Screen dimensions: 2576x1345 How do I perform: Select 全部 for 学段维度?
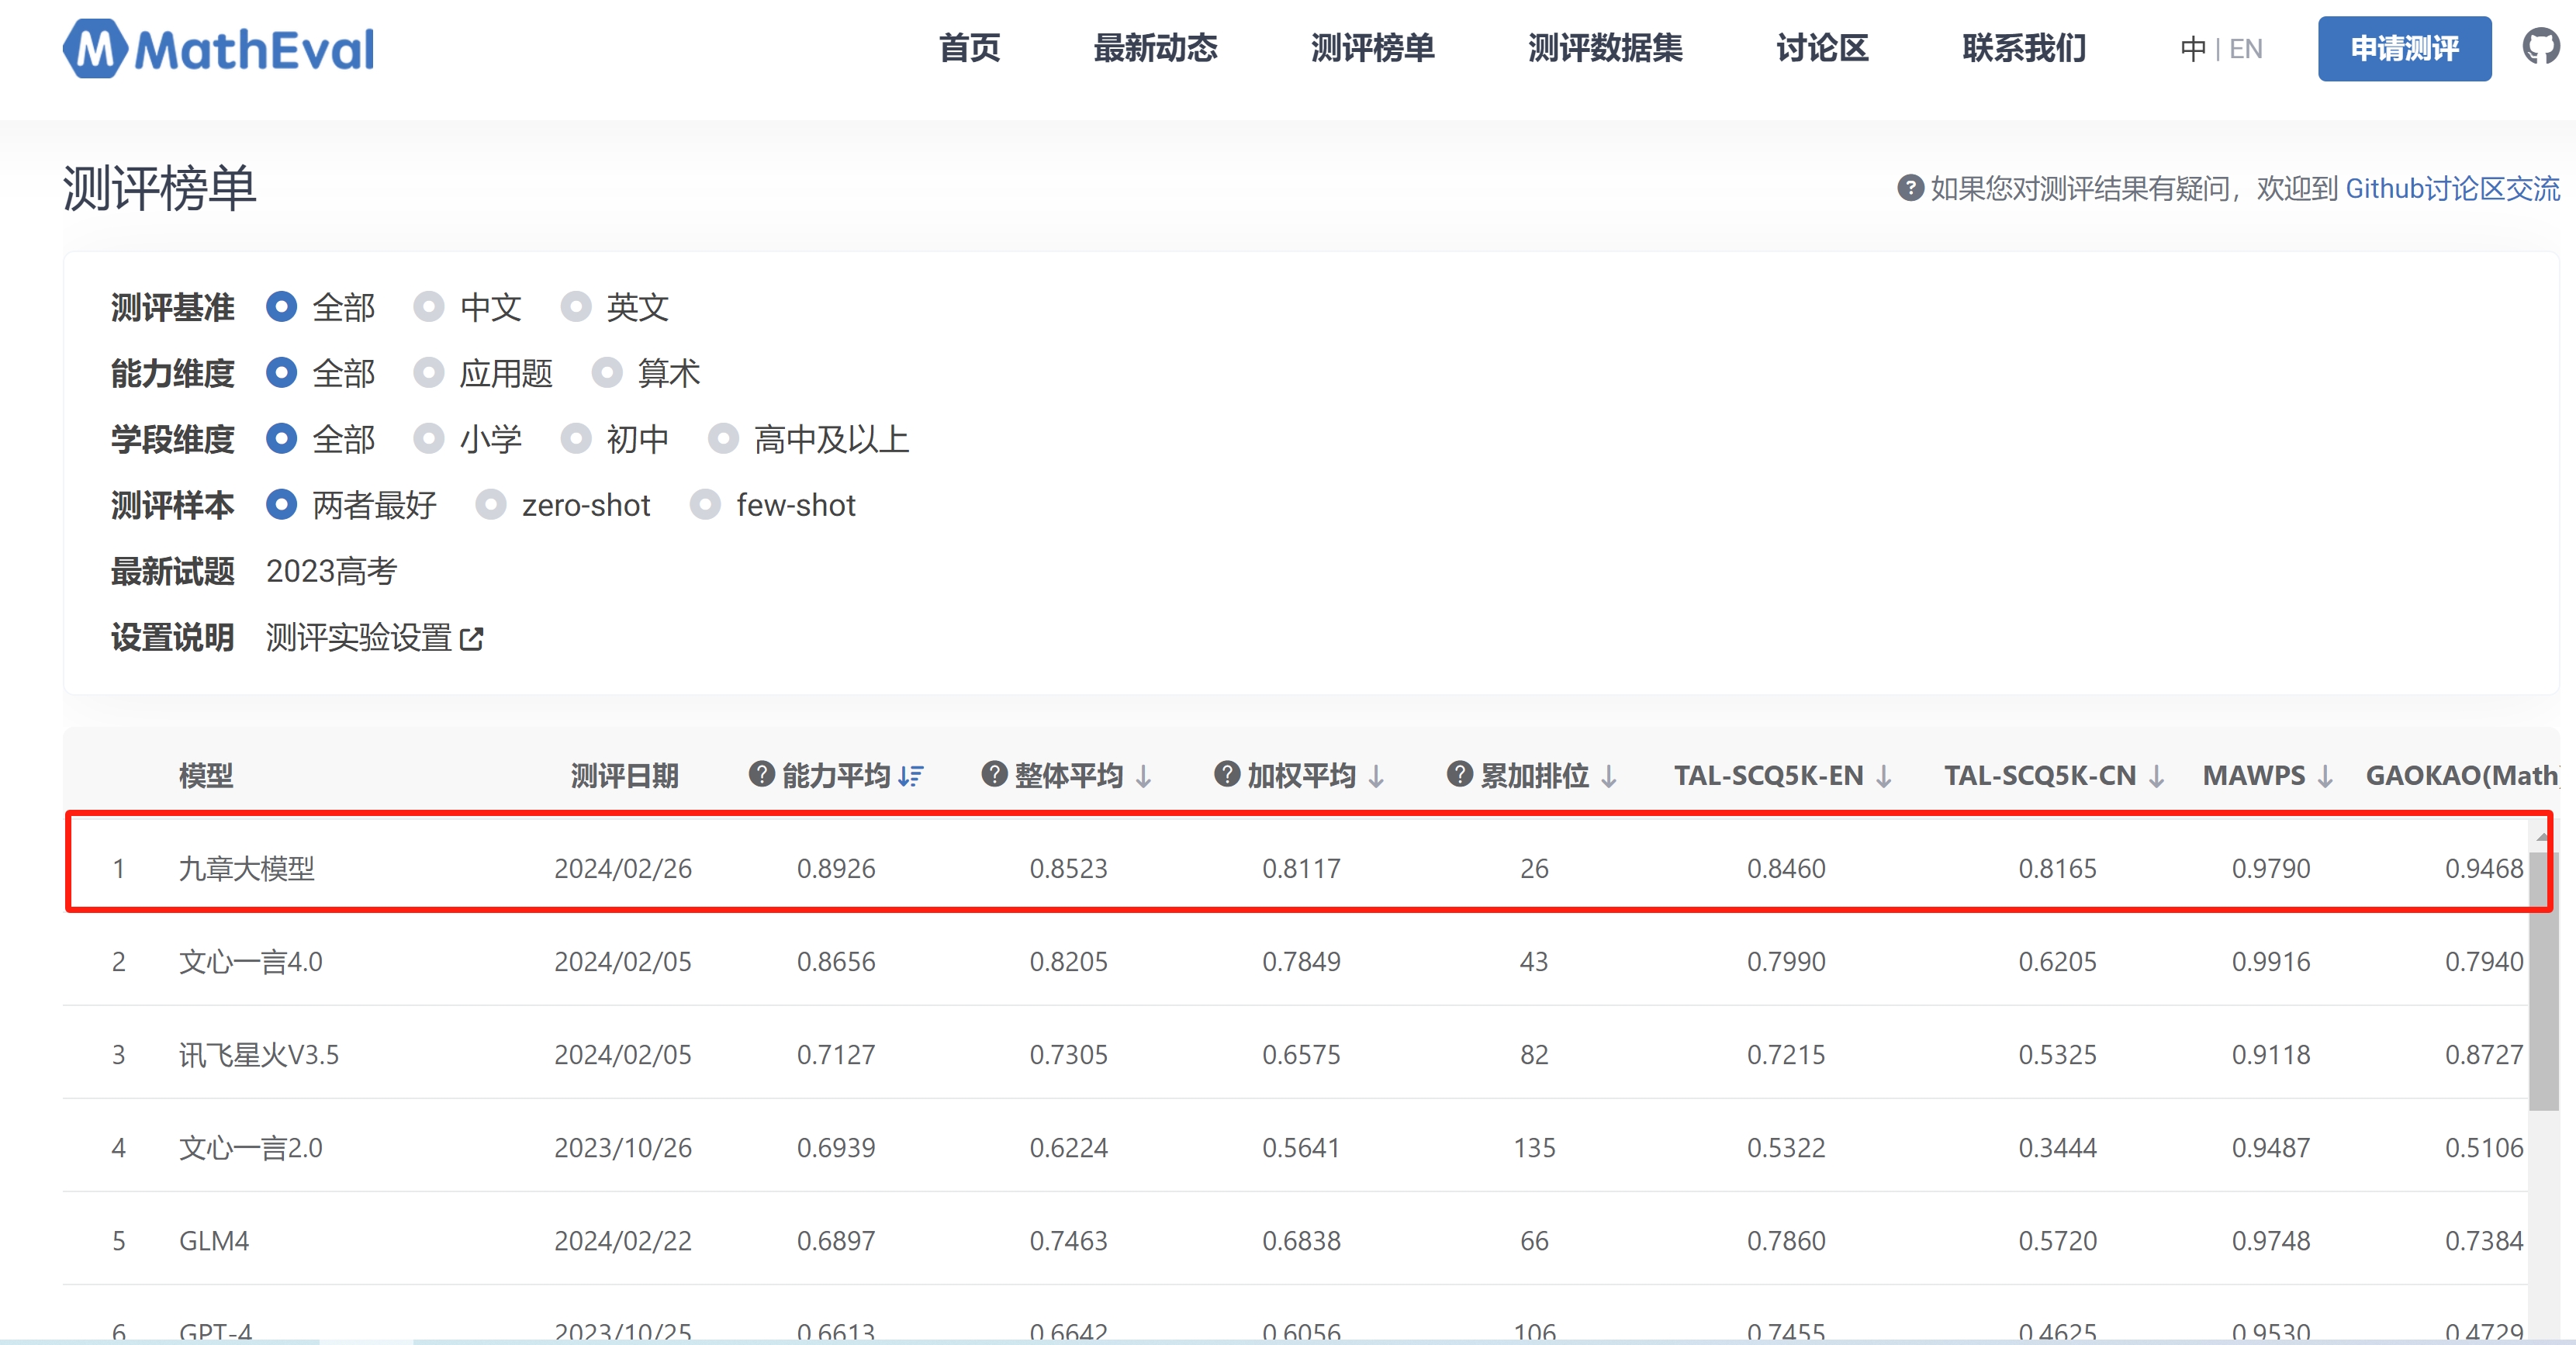(x=281, y=439)
